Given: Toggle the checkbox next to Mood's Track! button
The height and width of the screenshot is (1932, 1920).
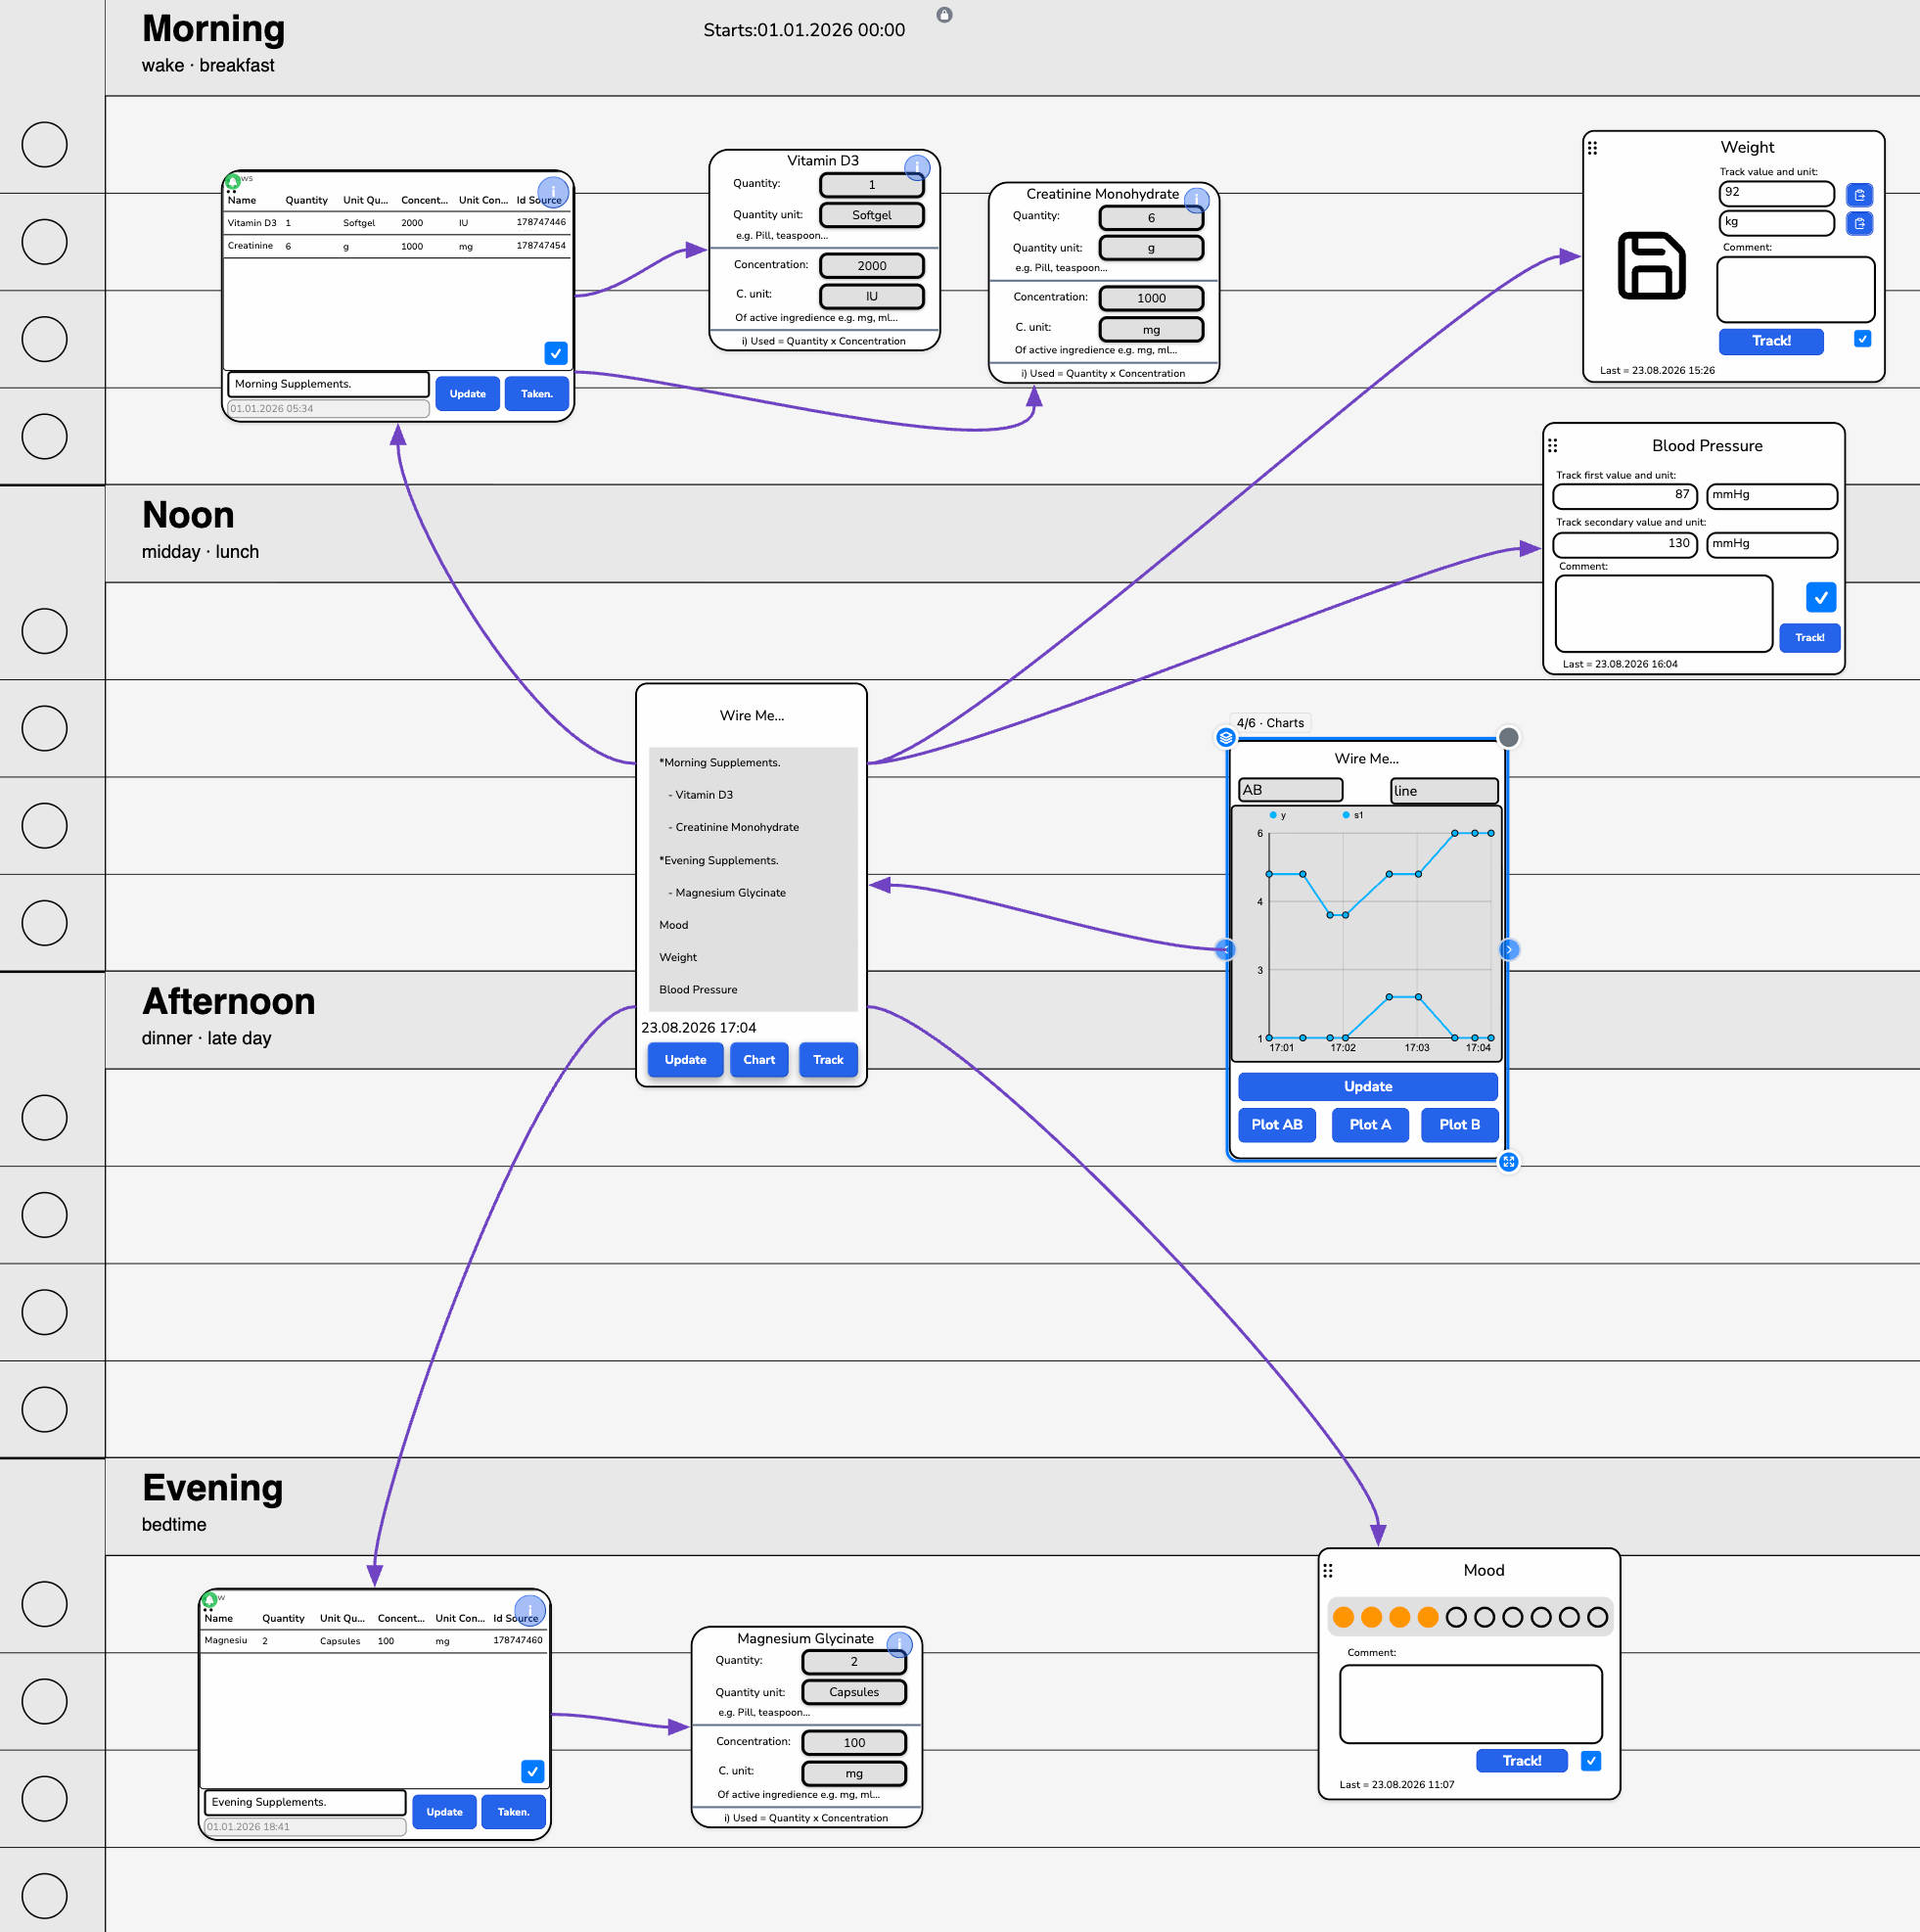Looking at the screenshot, I should click(1591, 1760).
